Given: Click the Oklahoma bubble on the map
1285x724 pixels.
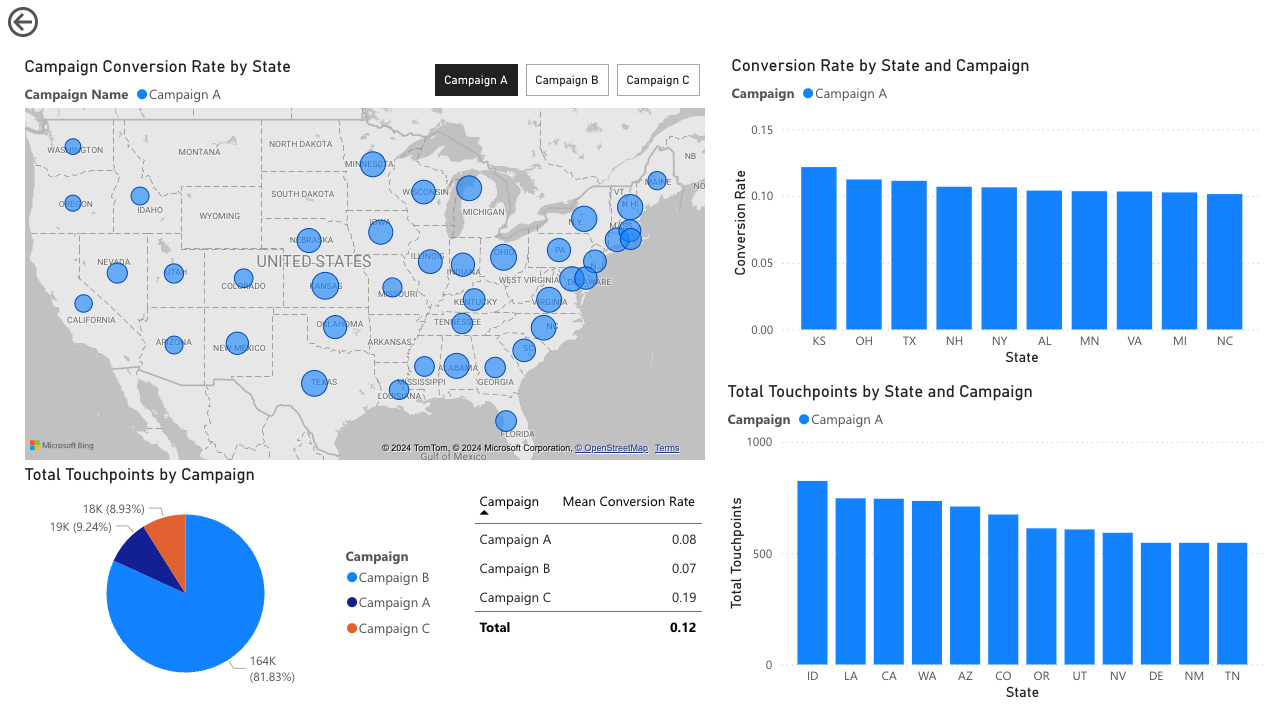Looking at the screenshot, I should coord(335,326).
